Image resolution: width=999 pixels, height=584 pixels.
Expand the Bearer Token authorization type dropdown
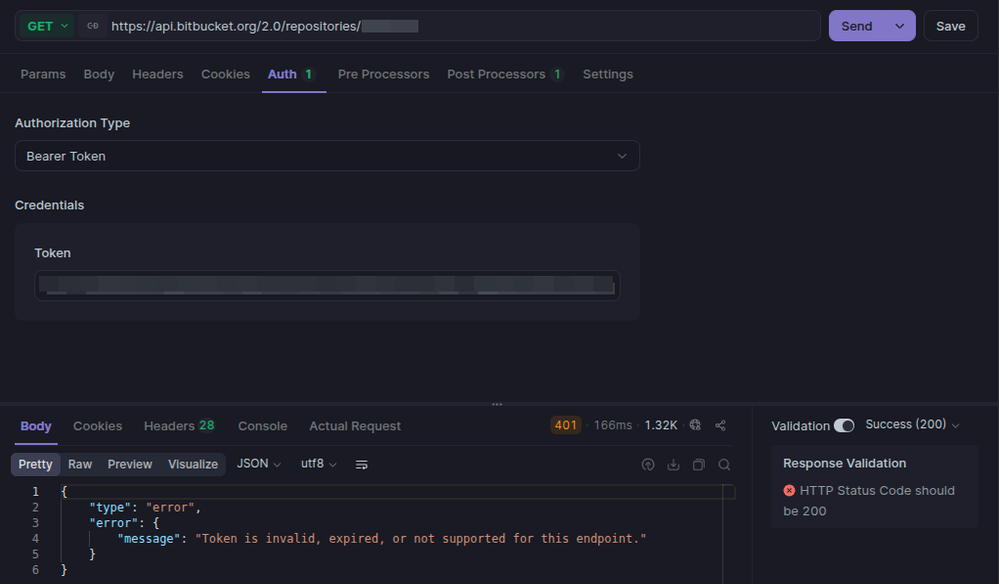click(x=327, y=156)
